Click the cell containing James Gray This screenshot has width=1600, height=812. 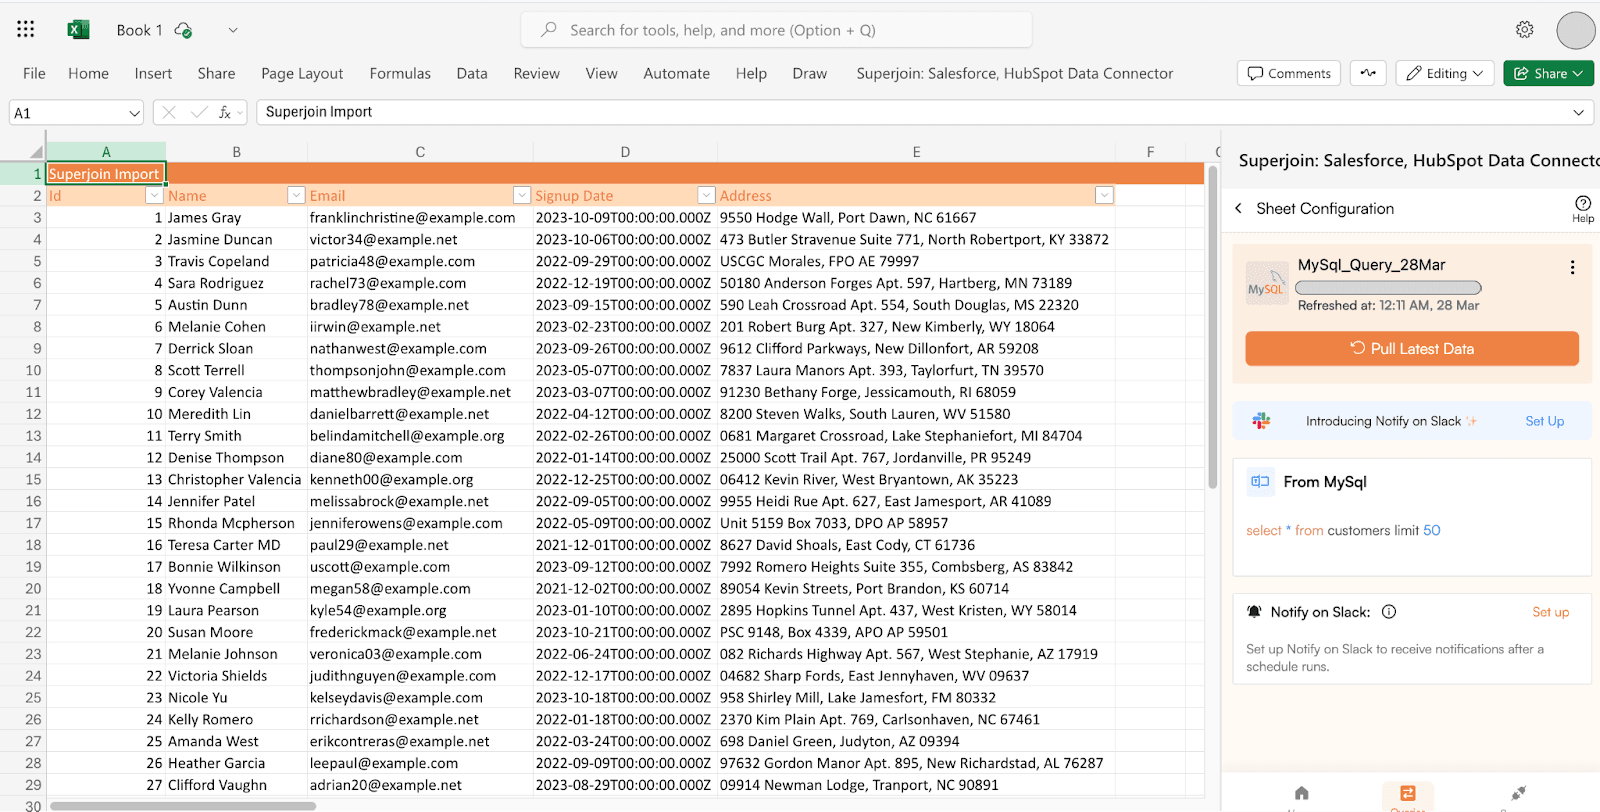click(236, 217)
